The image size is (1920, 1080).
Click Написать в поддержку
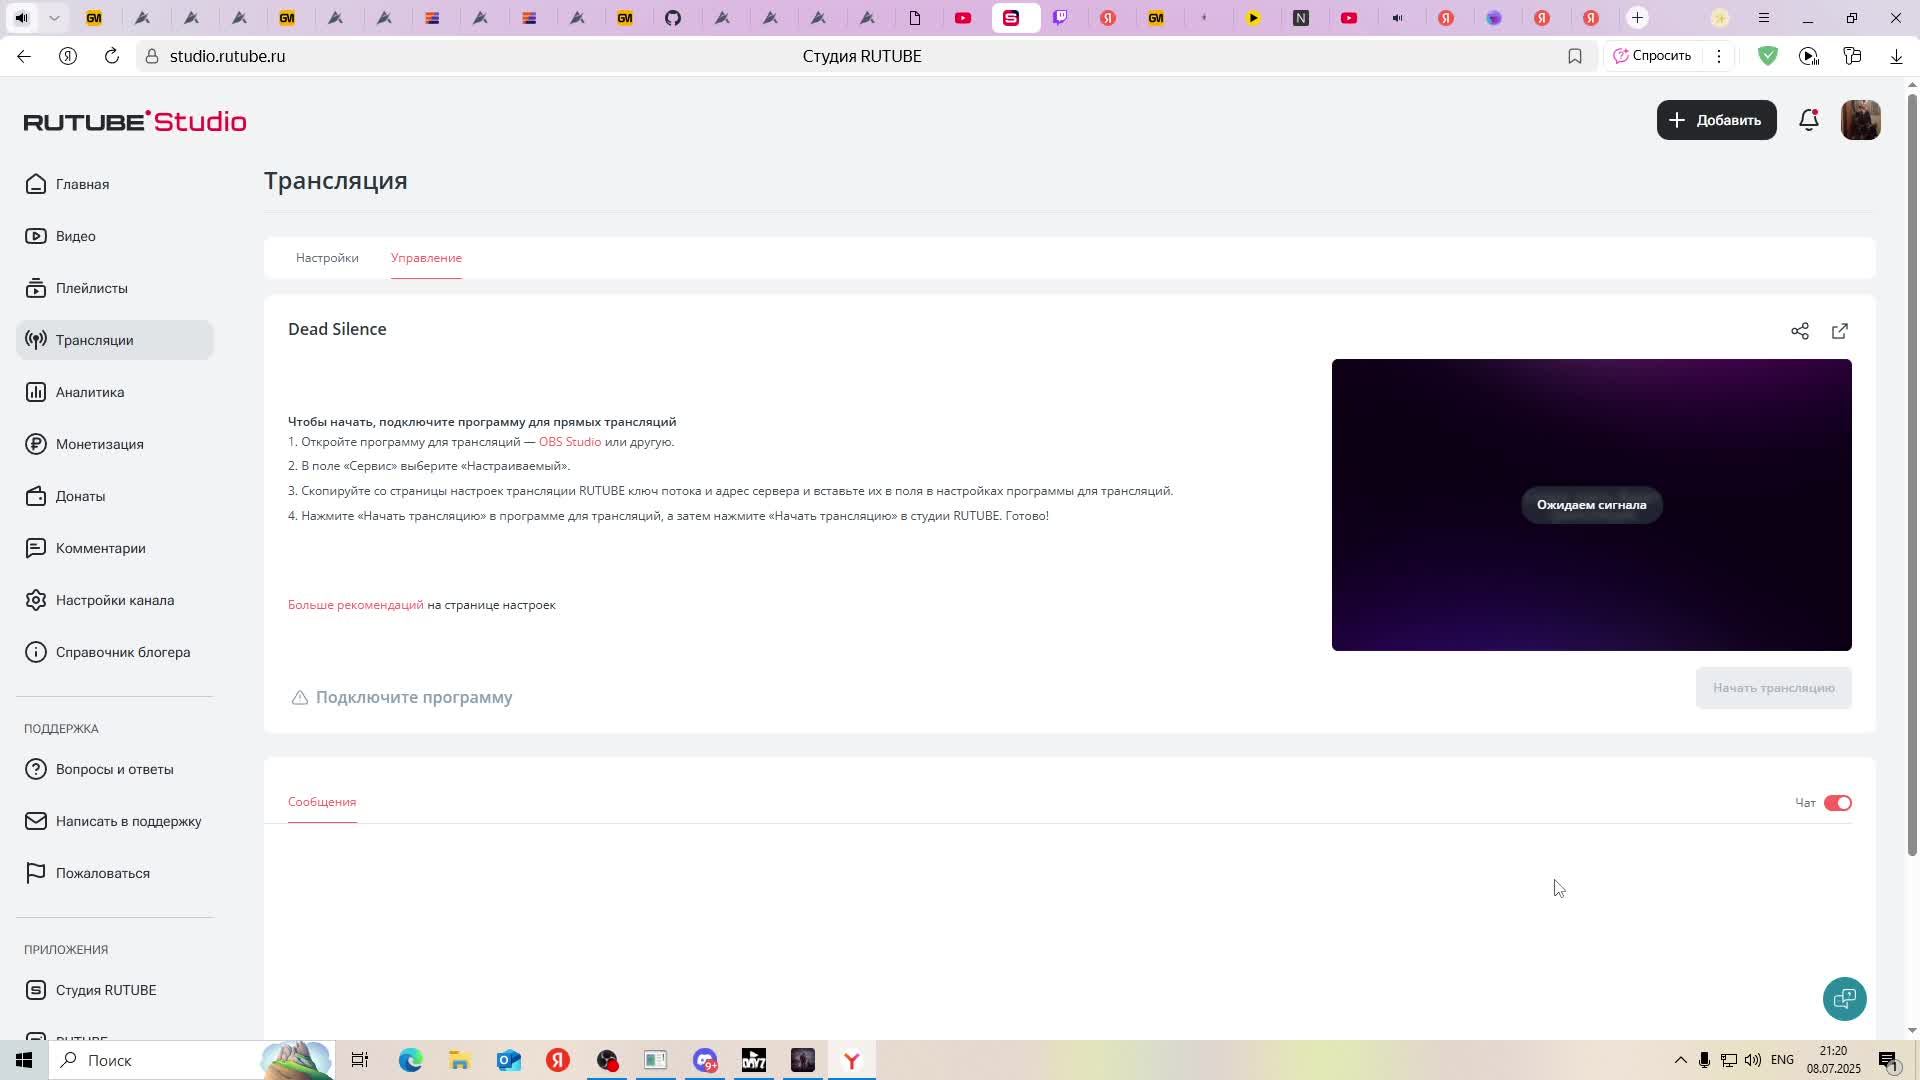coord(114,821)
